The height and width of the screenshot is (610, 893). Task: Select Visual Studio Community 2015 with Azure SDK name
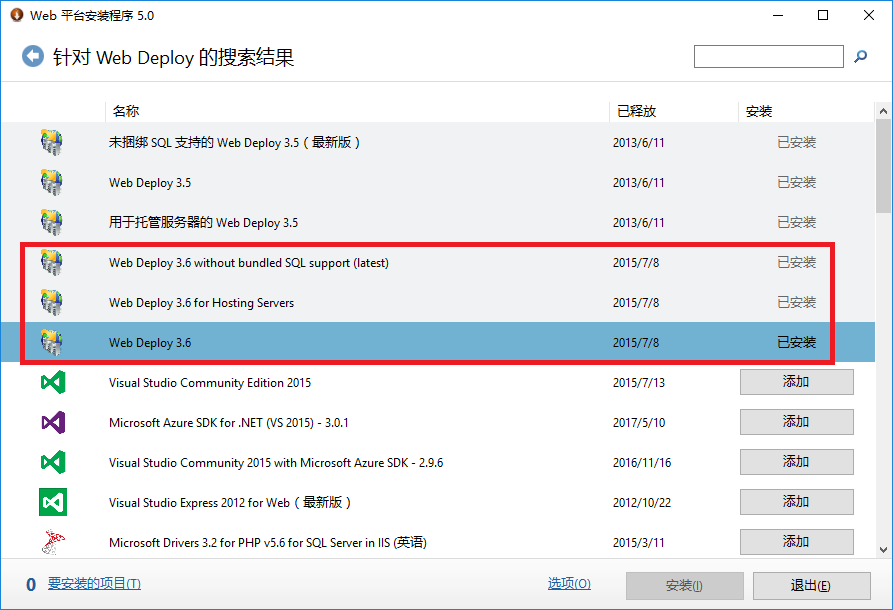276,462
